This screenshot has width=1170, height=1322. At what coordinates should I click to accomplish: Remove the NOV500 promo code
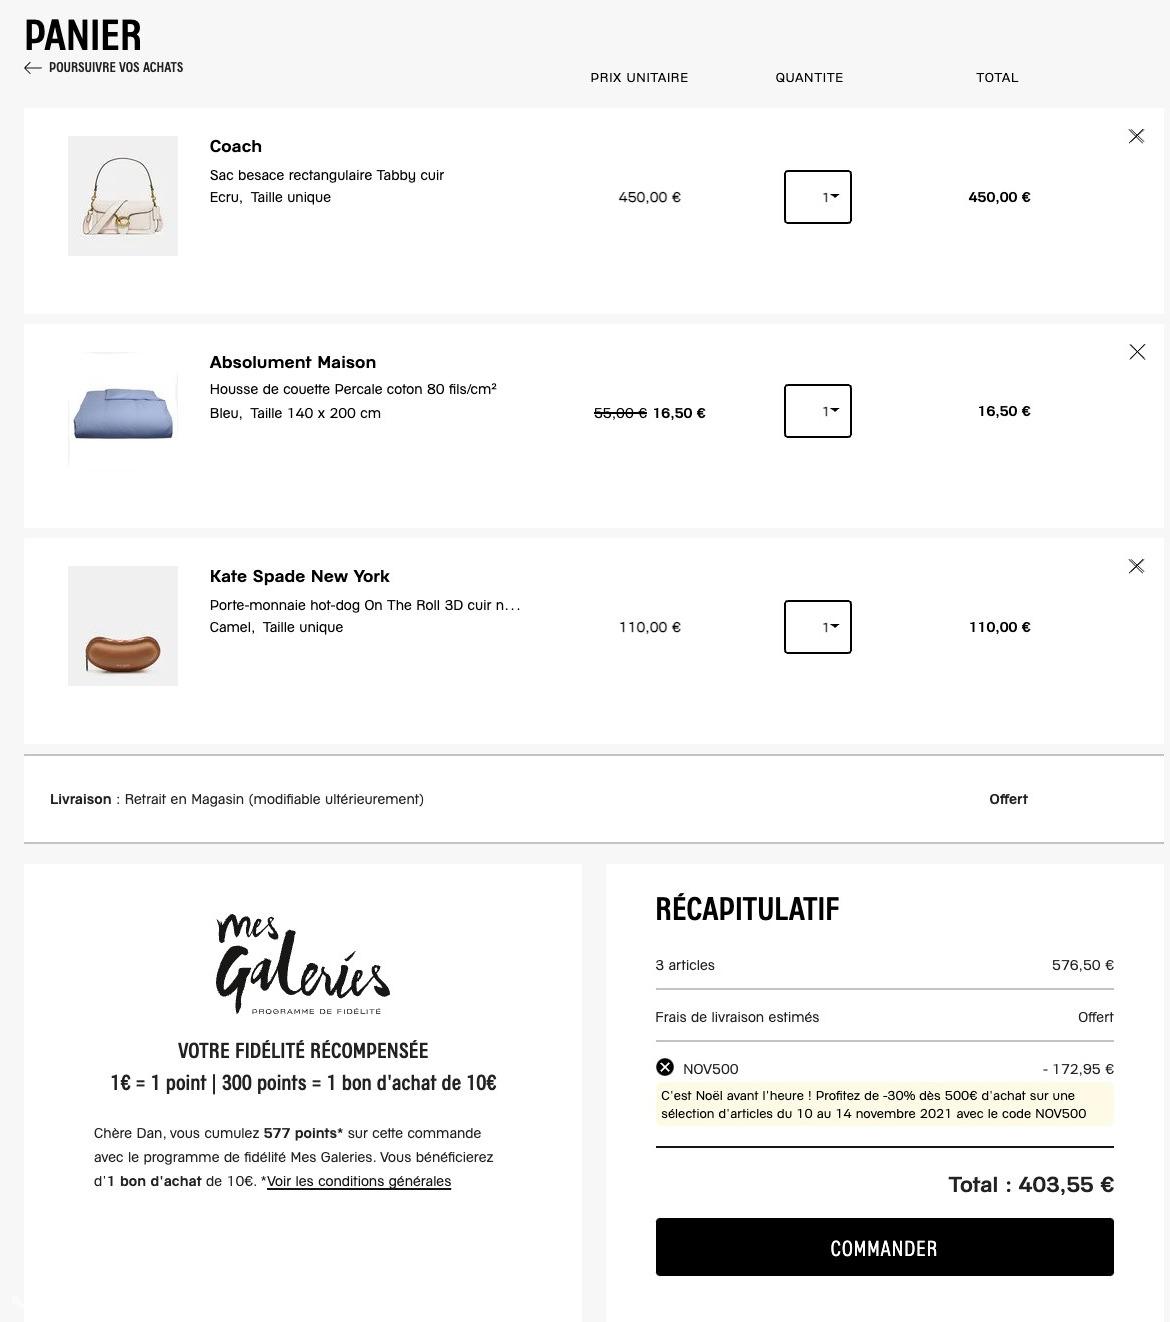pos(665,1068)
